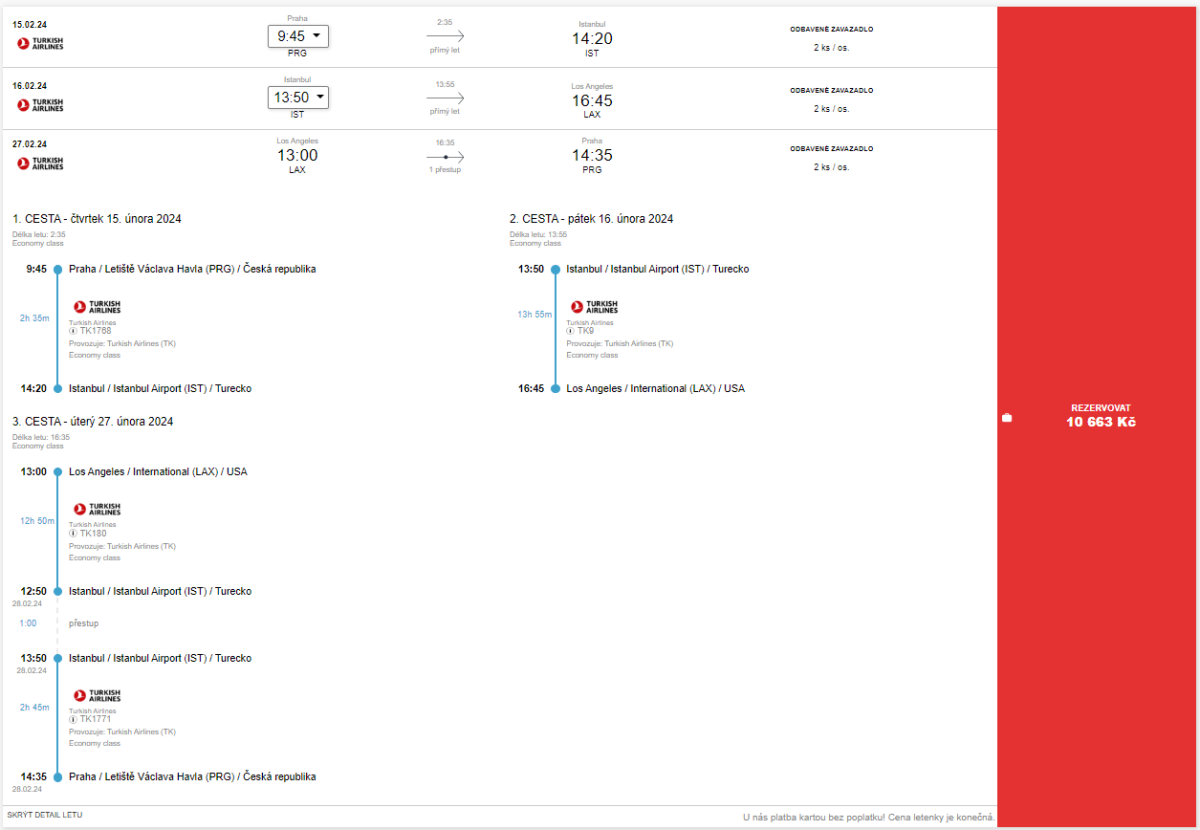1200x830 pixels.
Task: Click Turkish Airlines logo in the 27.02.24 row
Action: 40,162
